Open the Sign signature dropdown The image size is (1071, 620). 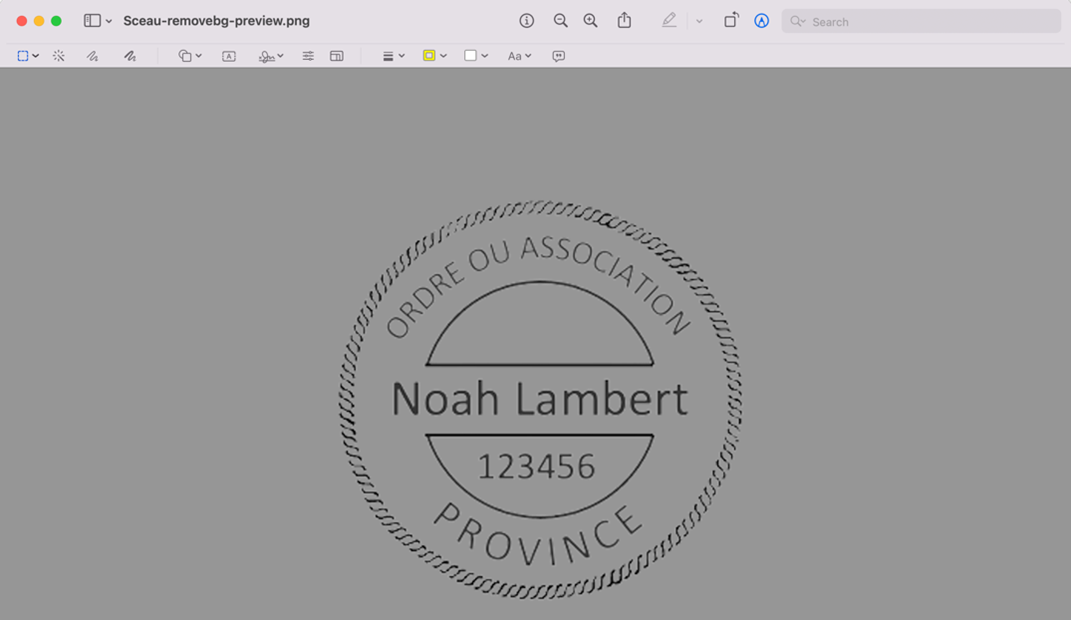[270, 56]
